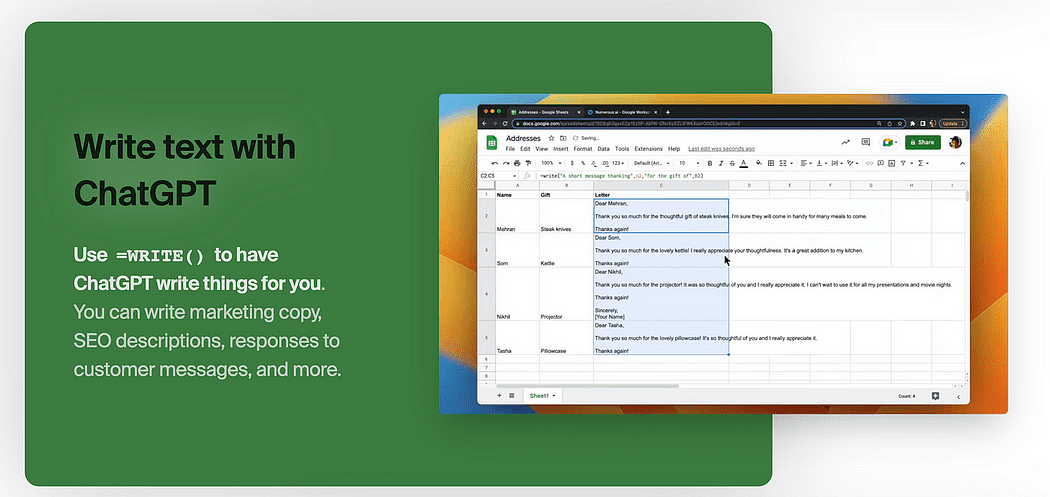Open the all sheets list icon
1050x497 pixels.
tap(512, 396)
